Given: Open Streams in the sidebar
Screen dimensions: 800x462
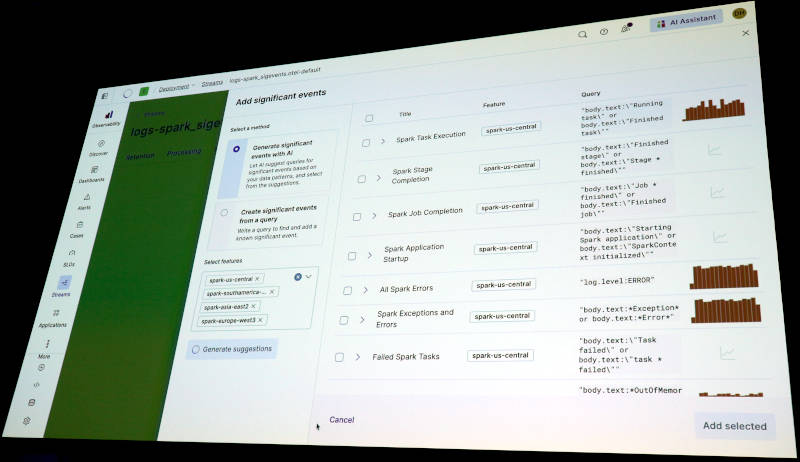Looking at the screenshot, I should (63, 287).
